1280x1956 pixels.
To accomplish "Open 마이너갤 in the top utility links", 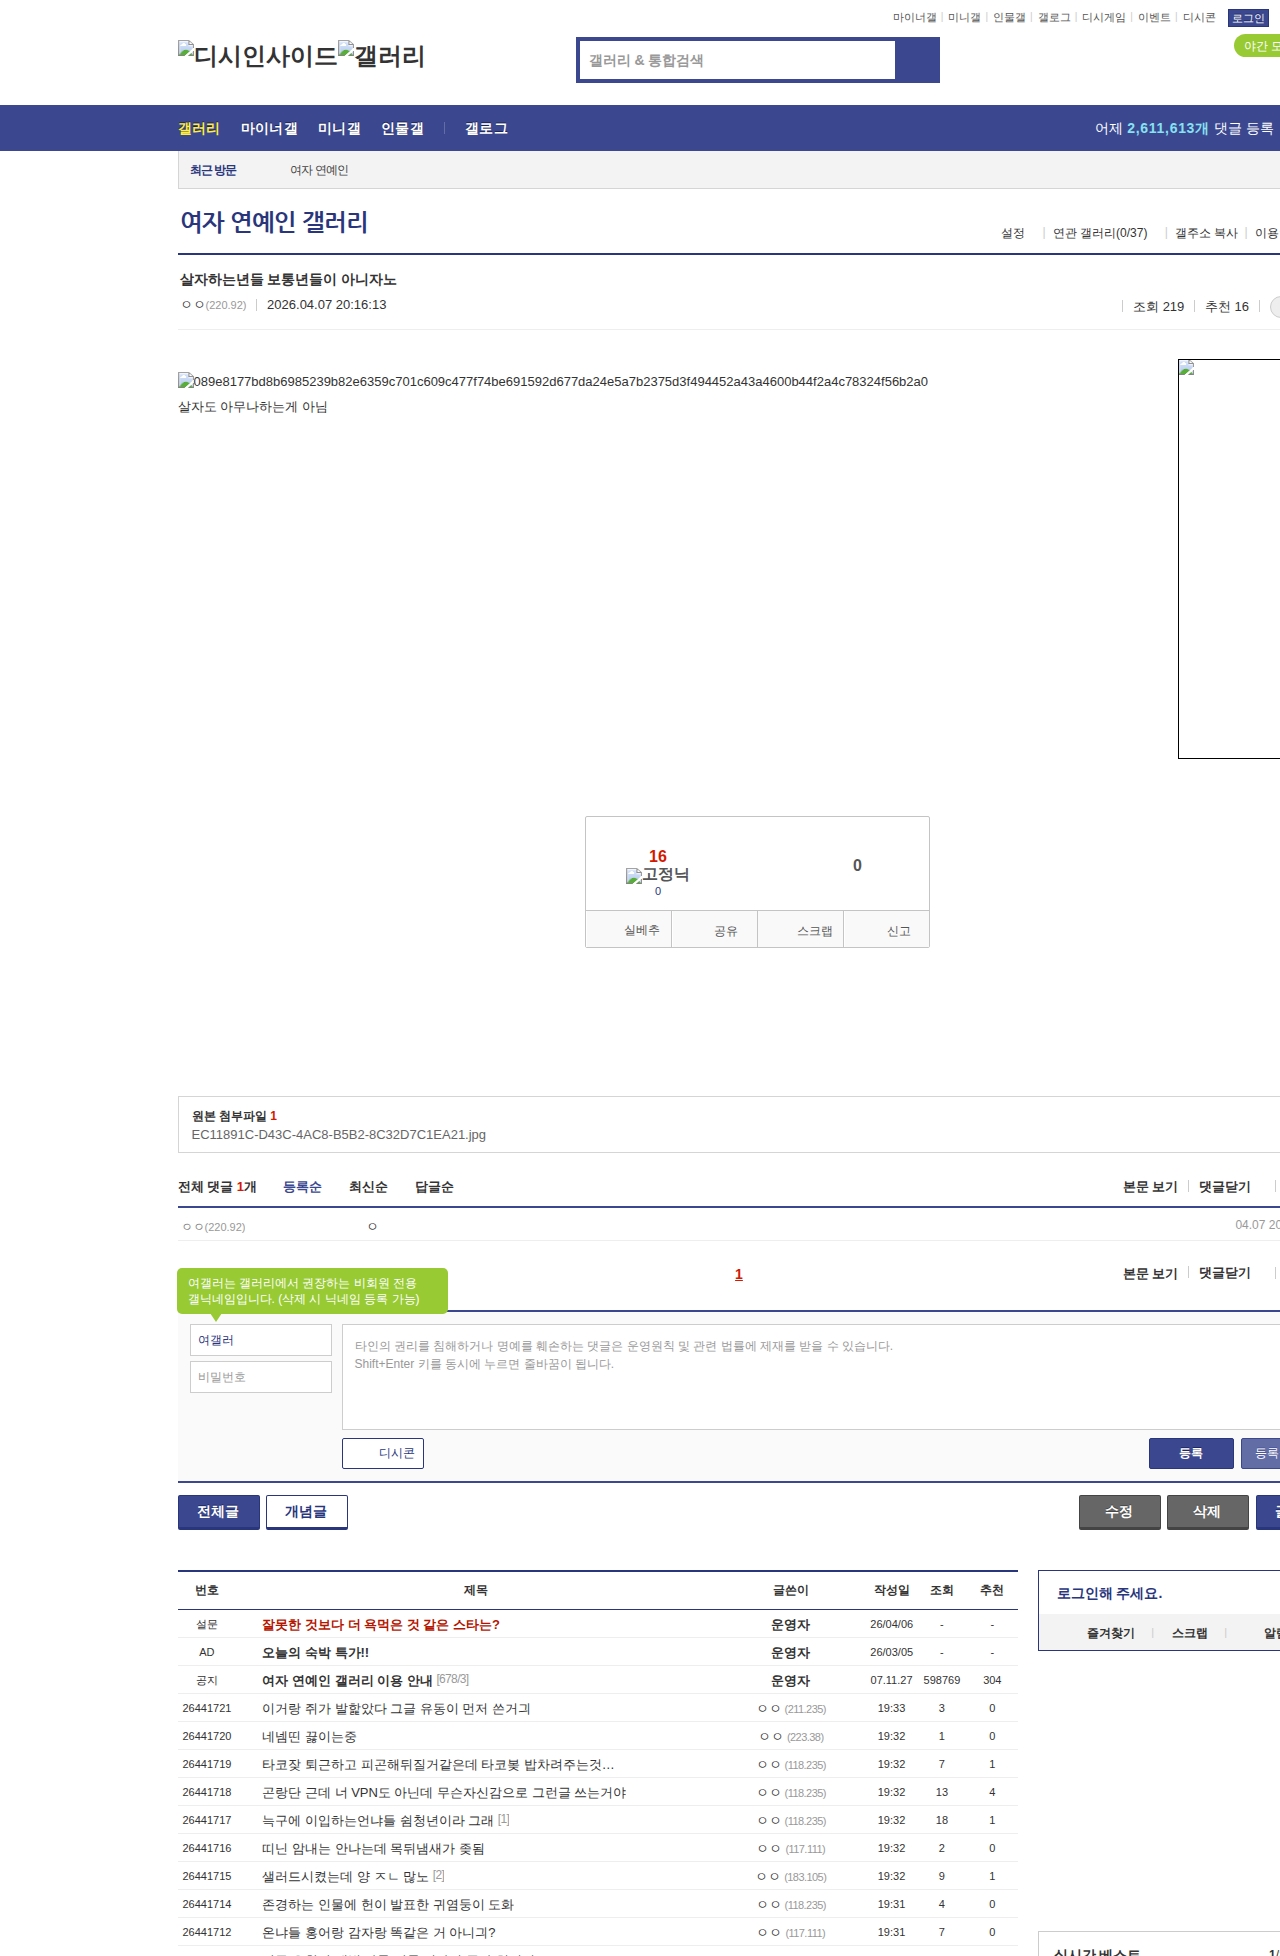I will pos(914,18).
